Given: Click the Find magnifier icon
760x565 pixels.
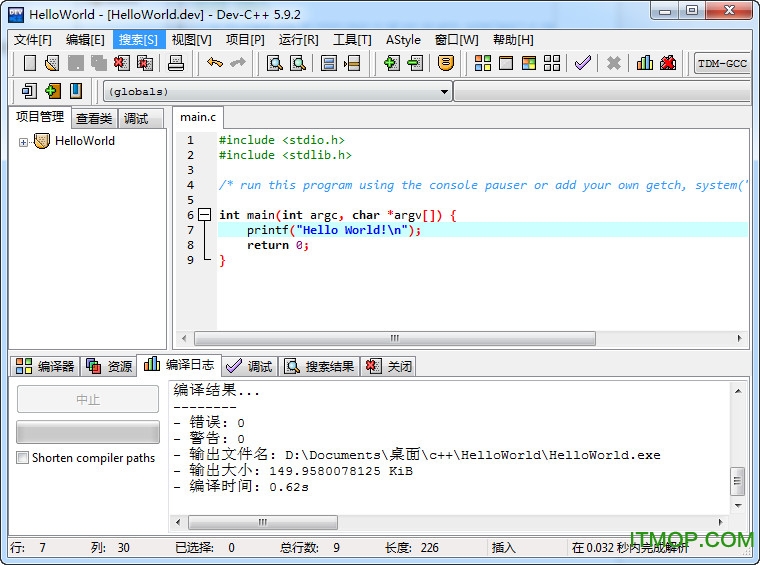Looking at the screenshot, I should click(274, 63).
